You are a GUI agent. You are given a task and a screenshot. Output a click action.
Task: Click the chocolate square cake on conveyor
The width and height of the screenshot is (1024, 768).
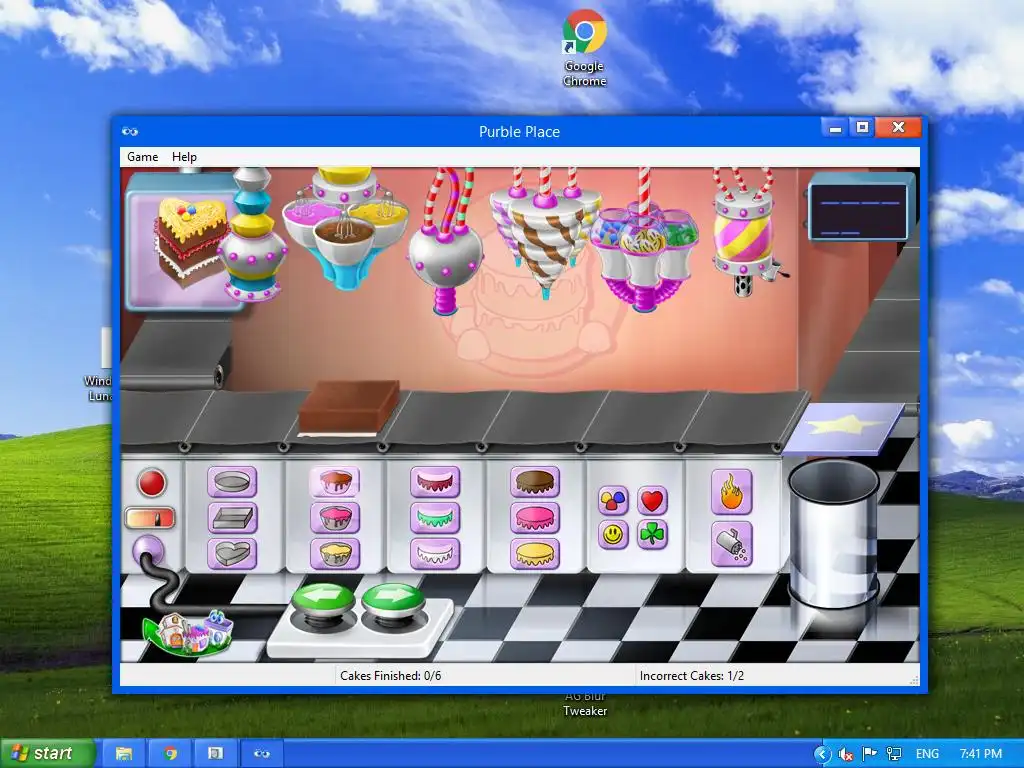coord(348,408)
